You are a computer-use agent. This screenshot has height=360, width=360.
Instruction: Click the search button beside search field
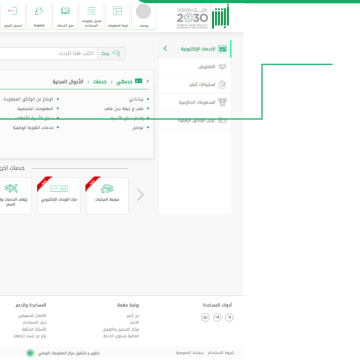point(111,53)
